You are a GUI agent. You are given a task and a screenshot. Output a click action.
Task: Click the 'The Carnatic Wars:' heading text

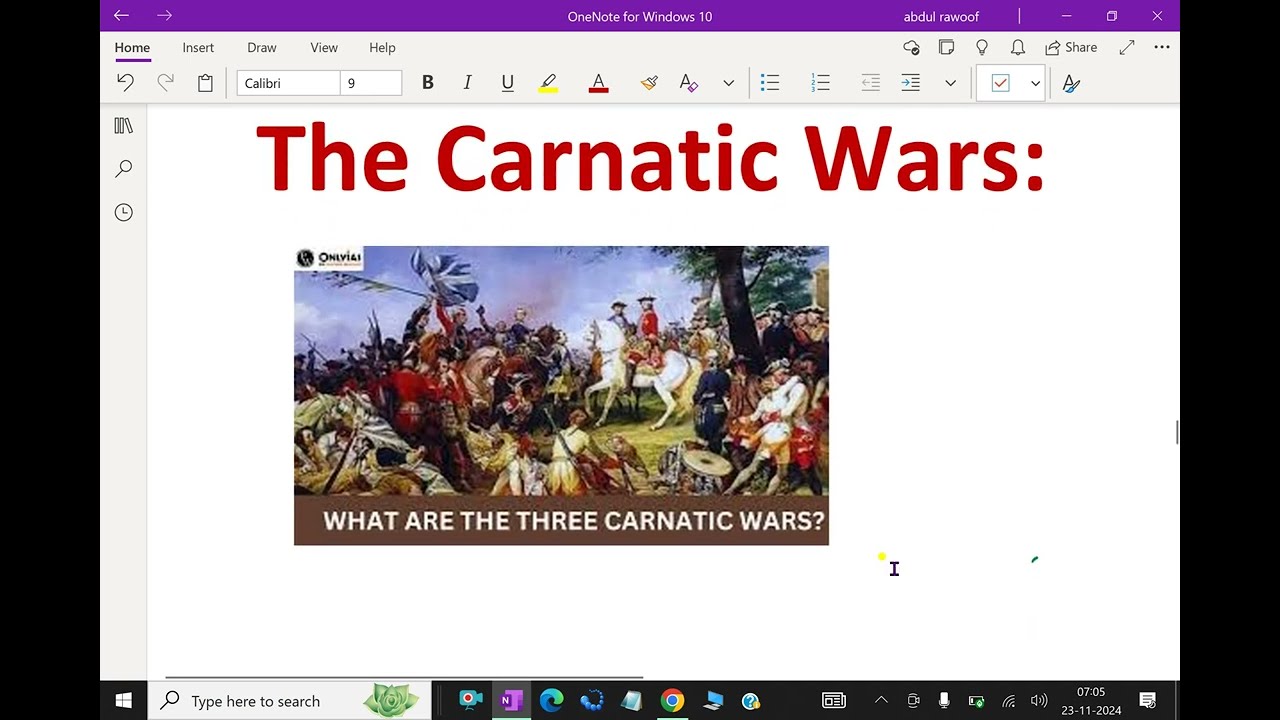coord(650,158)
